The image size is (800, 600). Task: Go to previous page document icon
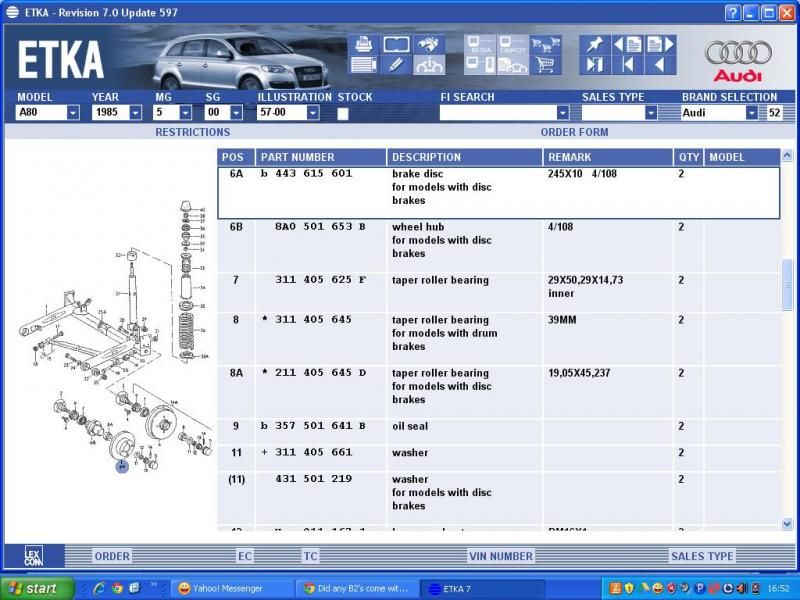coord(628,44)
